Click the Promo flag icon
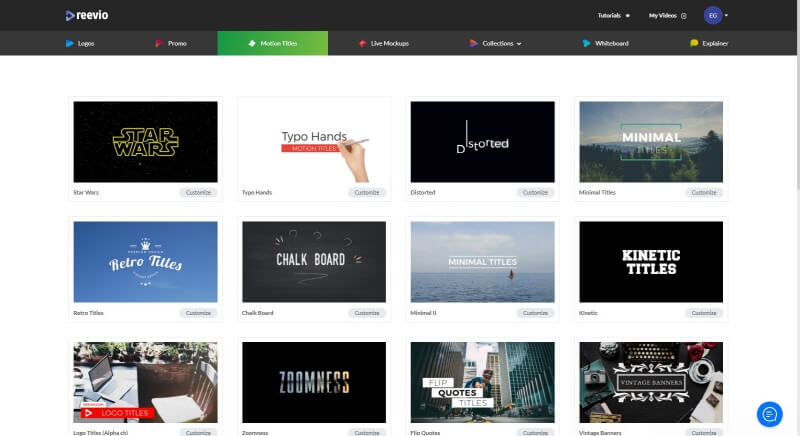 point(159,43)
